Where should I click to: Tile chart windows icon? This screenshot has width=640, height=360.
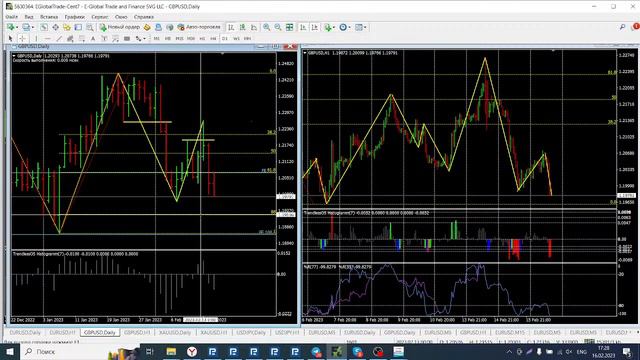(289, 27)
